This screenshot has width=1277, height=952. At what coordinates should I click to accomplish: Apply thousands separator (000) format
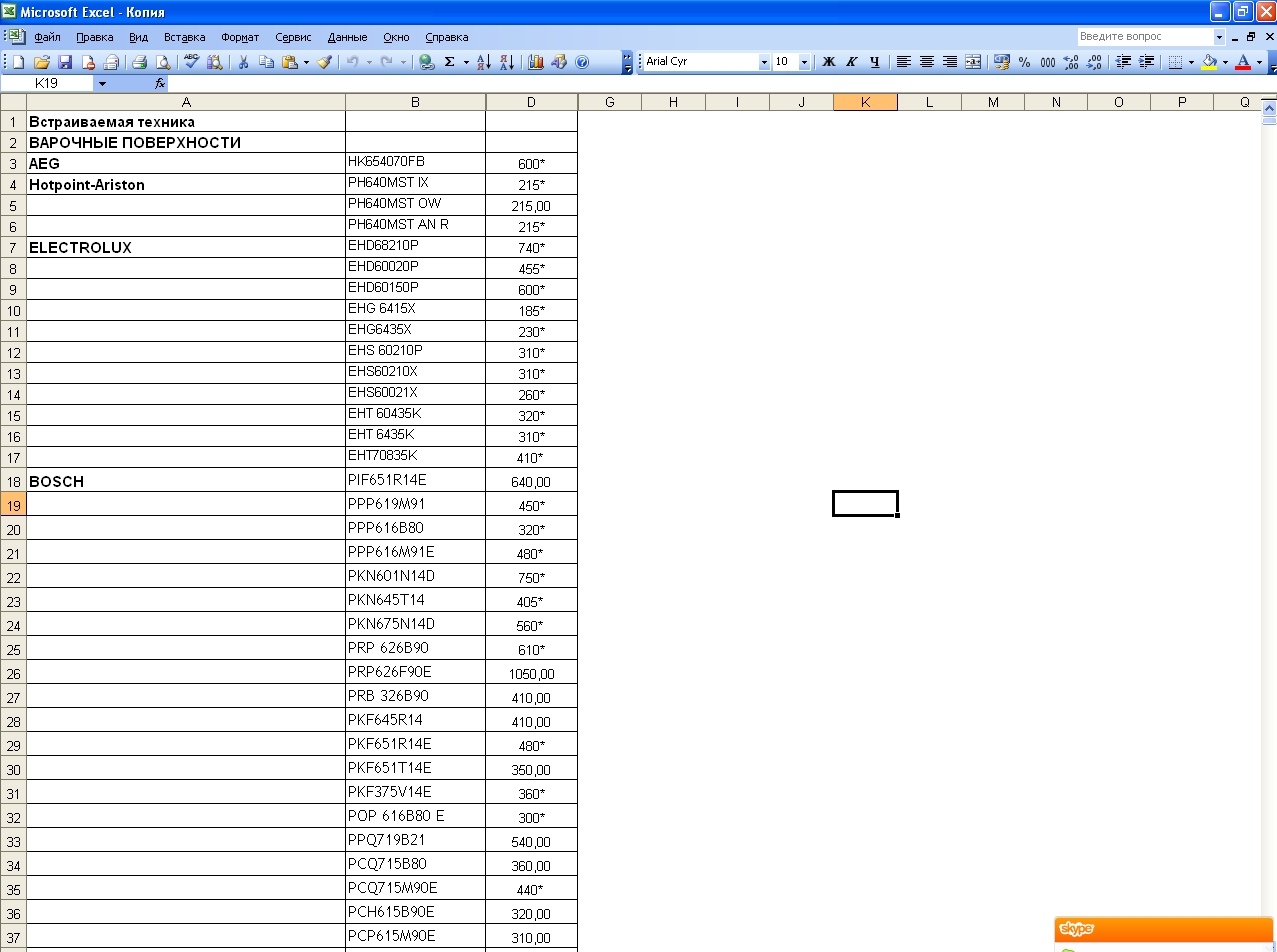pyautogui.click(x=1047, y=62)
